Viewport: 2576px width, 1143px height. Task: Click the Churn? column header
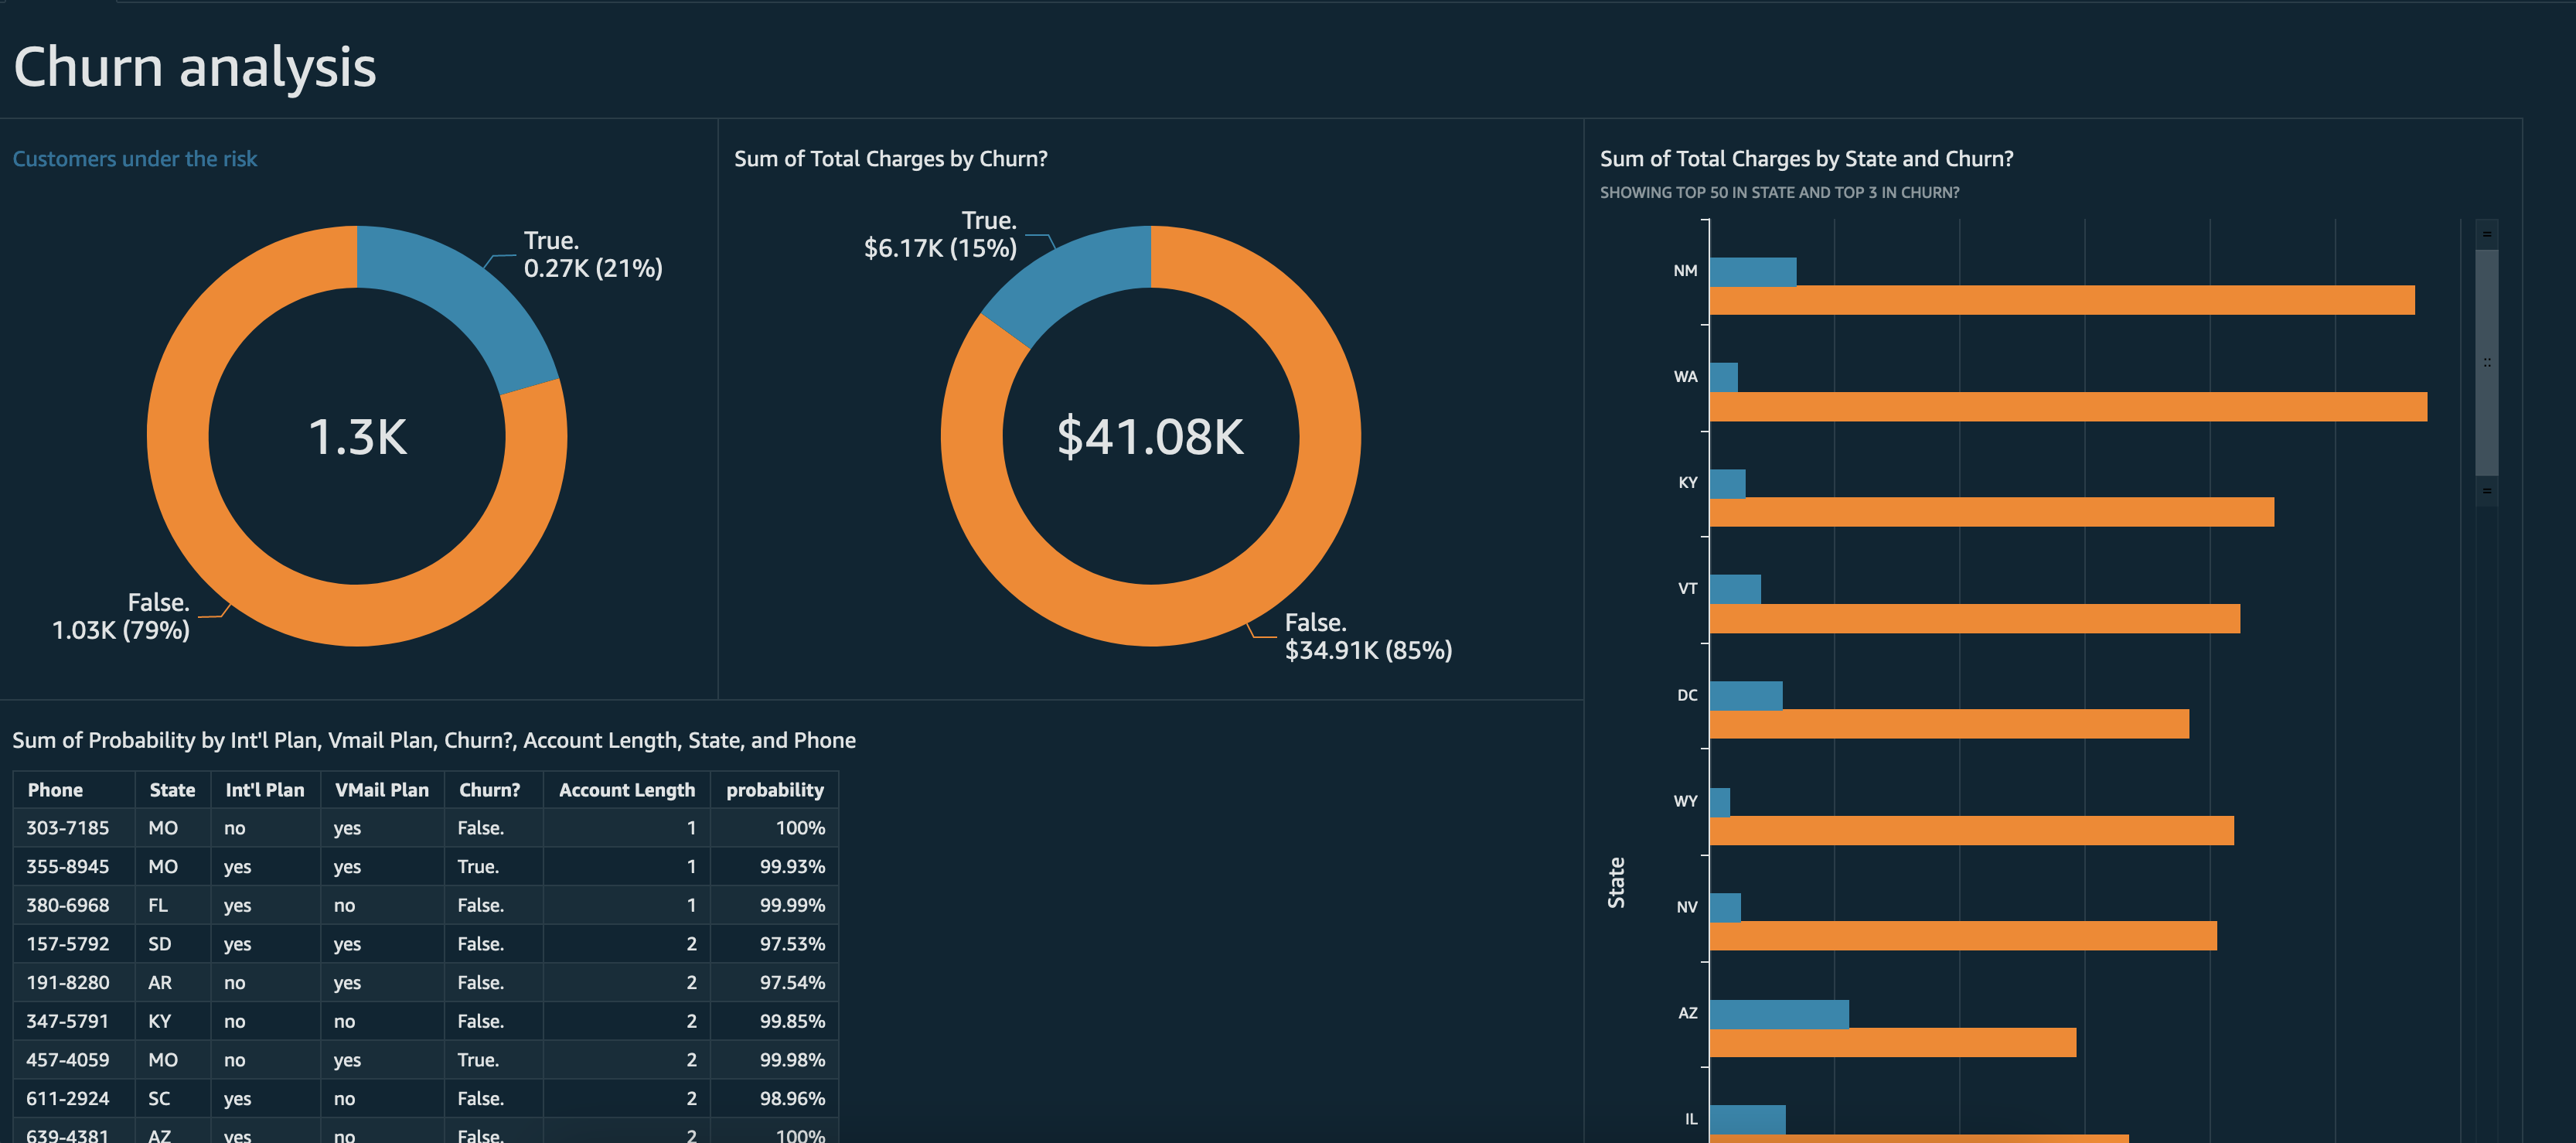pyautogui.click(x=489, y=790)
